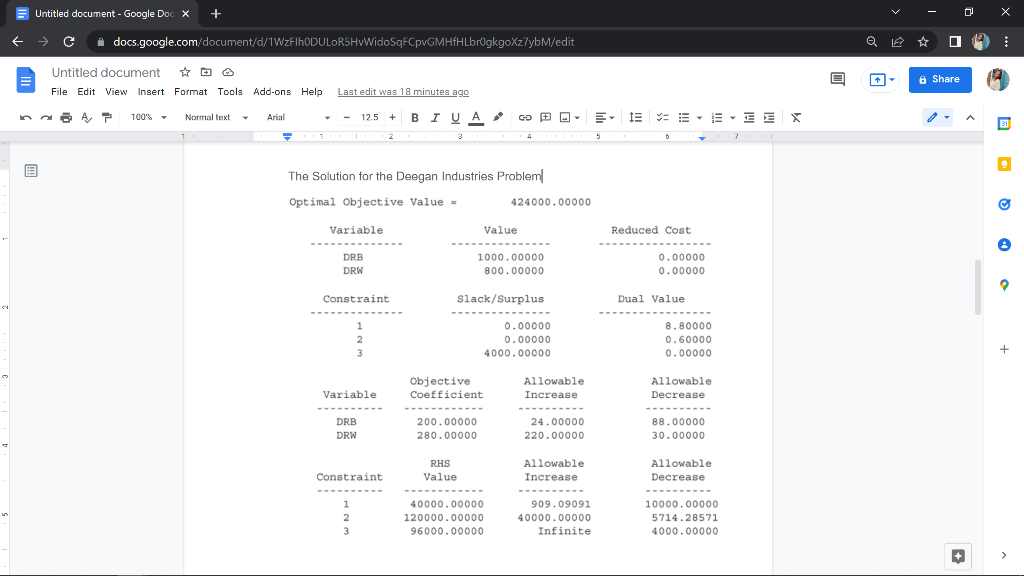Viewport: 1024px width, 576px height.
Task: Run spelling and grammar check icon
Action: point(86,118)
